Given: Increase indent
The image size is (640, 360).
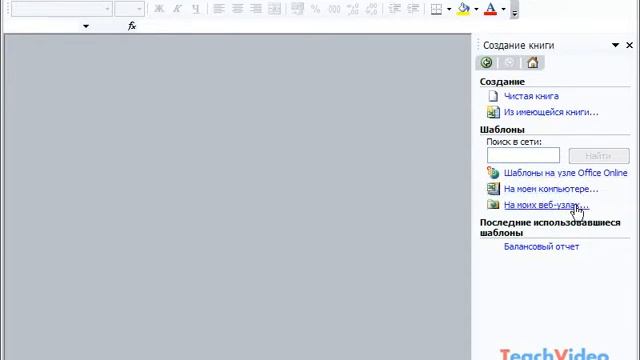Looking at the screenshot, I should click(413, 9).
